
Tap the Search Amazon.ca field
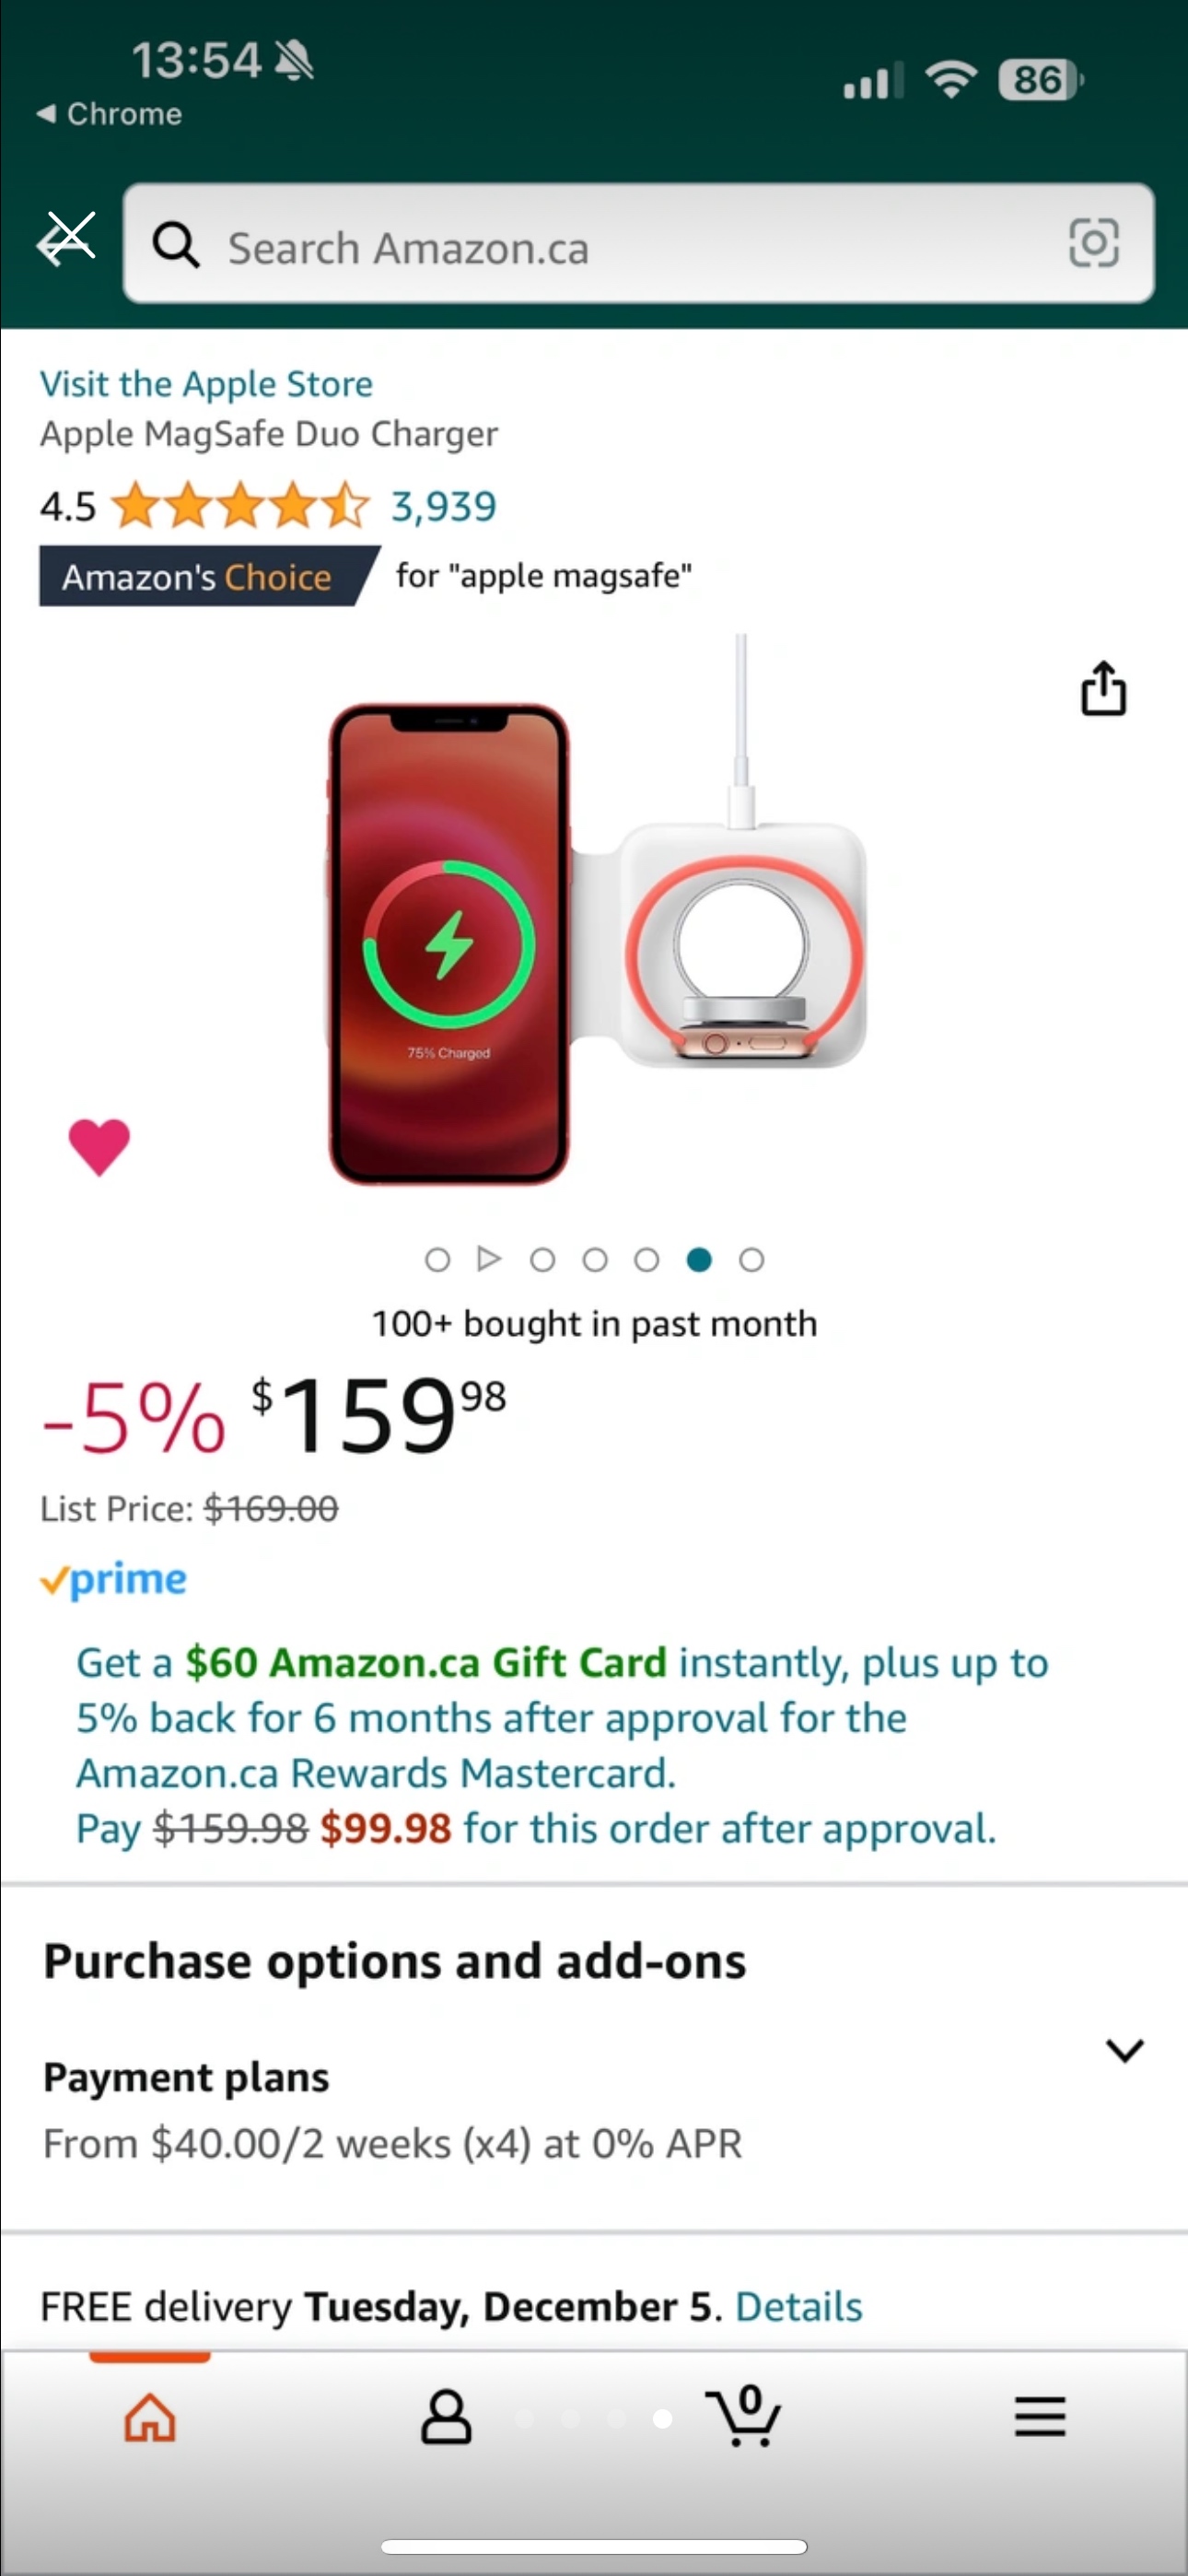point(620,248)
